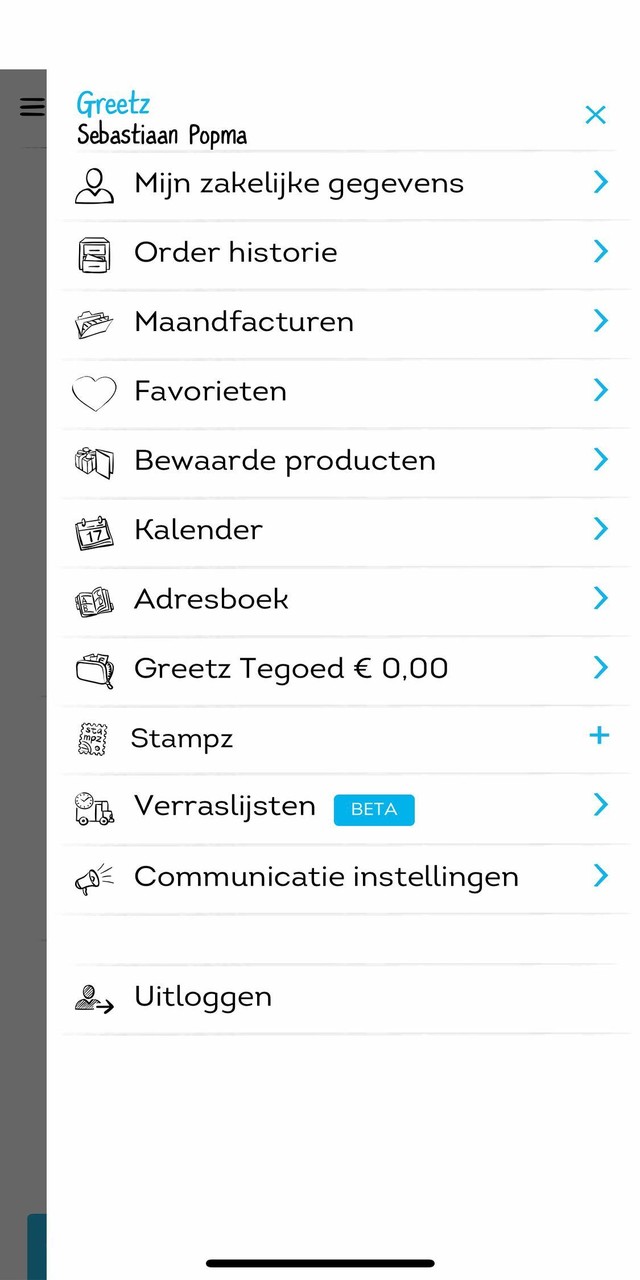Go to Communicatie instellingen
Viewport: 640px width, 1280px height.
pos(326,877)
